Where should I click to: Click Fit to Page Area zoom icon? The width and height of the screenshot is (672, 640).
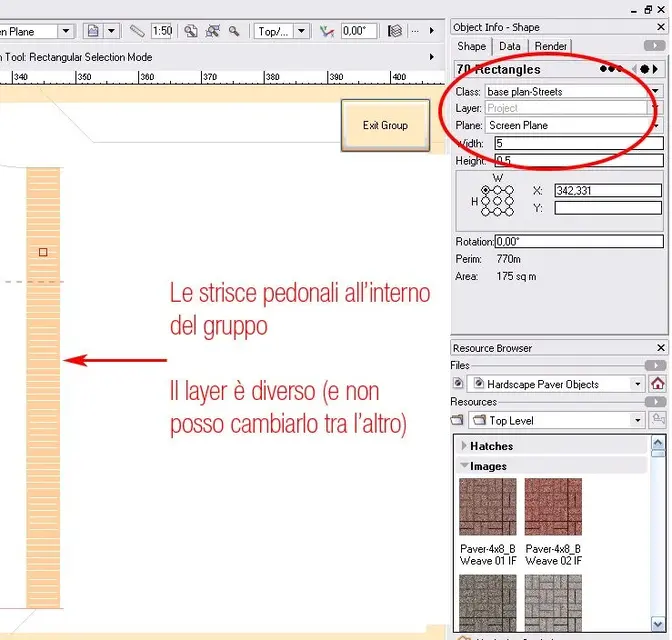point(191,31)
